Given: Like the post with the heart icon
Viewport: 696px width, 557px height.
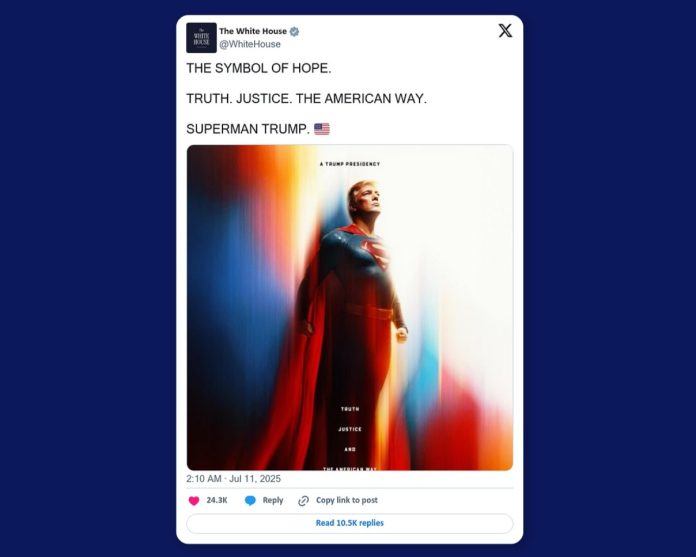Looking at the screenshot, I should tap(194, 501).
